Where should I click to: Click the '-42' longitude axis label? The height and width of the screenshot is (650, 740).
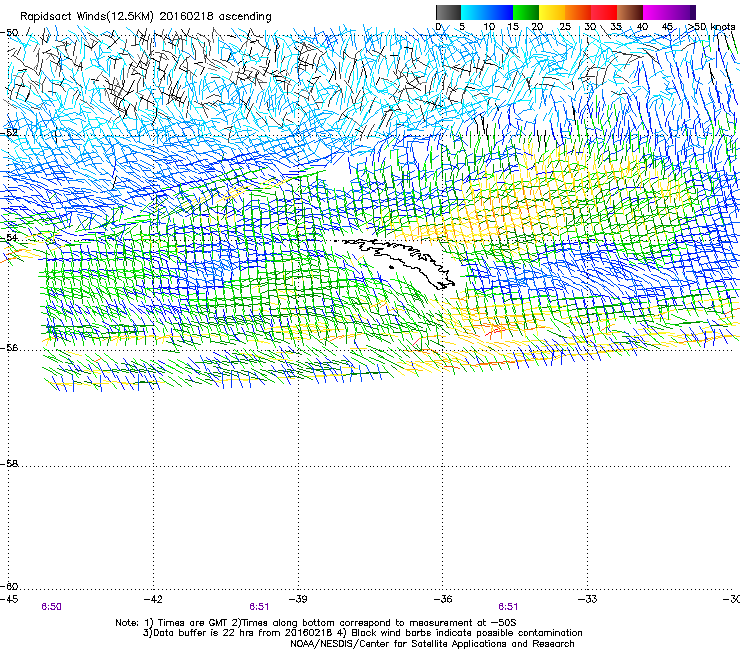153,599
